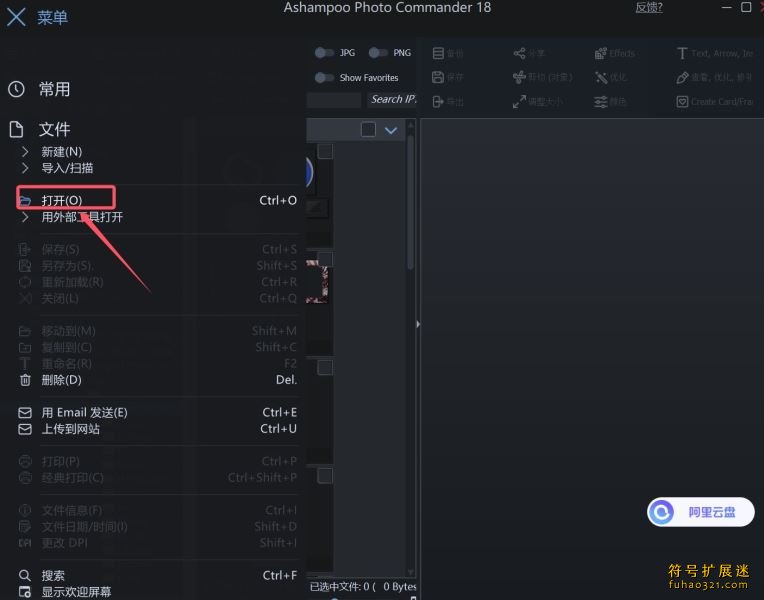Click the Create Card/Frame heart icon

point(682,101)
